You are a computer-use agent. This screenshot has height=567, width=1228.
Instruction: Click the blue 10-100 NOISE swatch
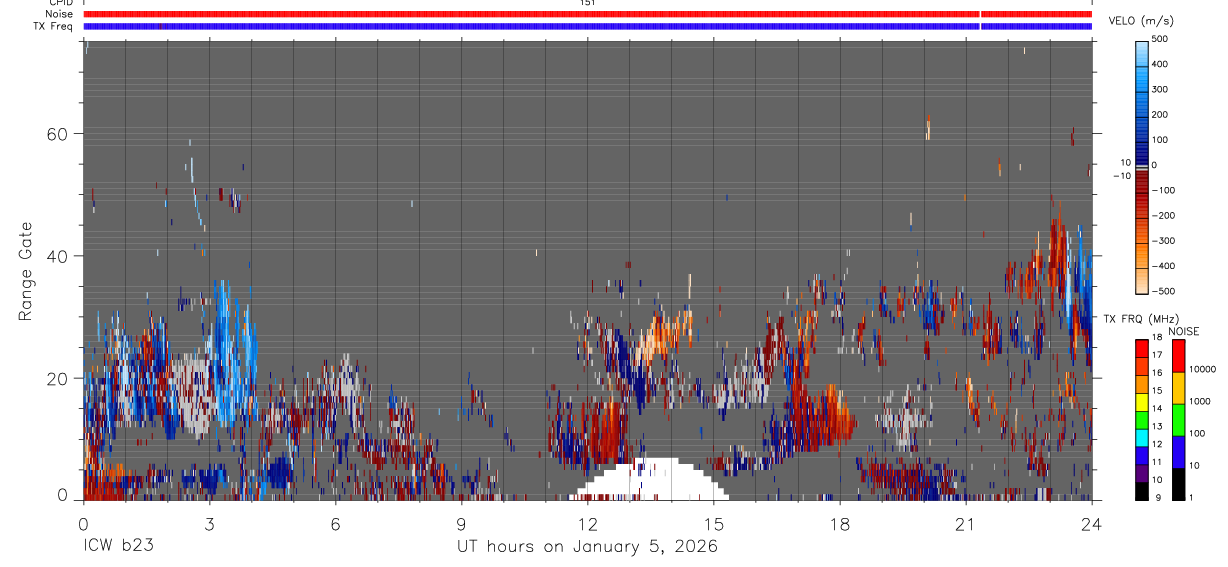coord(1177,452)
